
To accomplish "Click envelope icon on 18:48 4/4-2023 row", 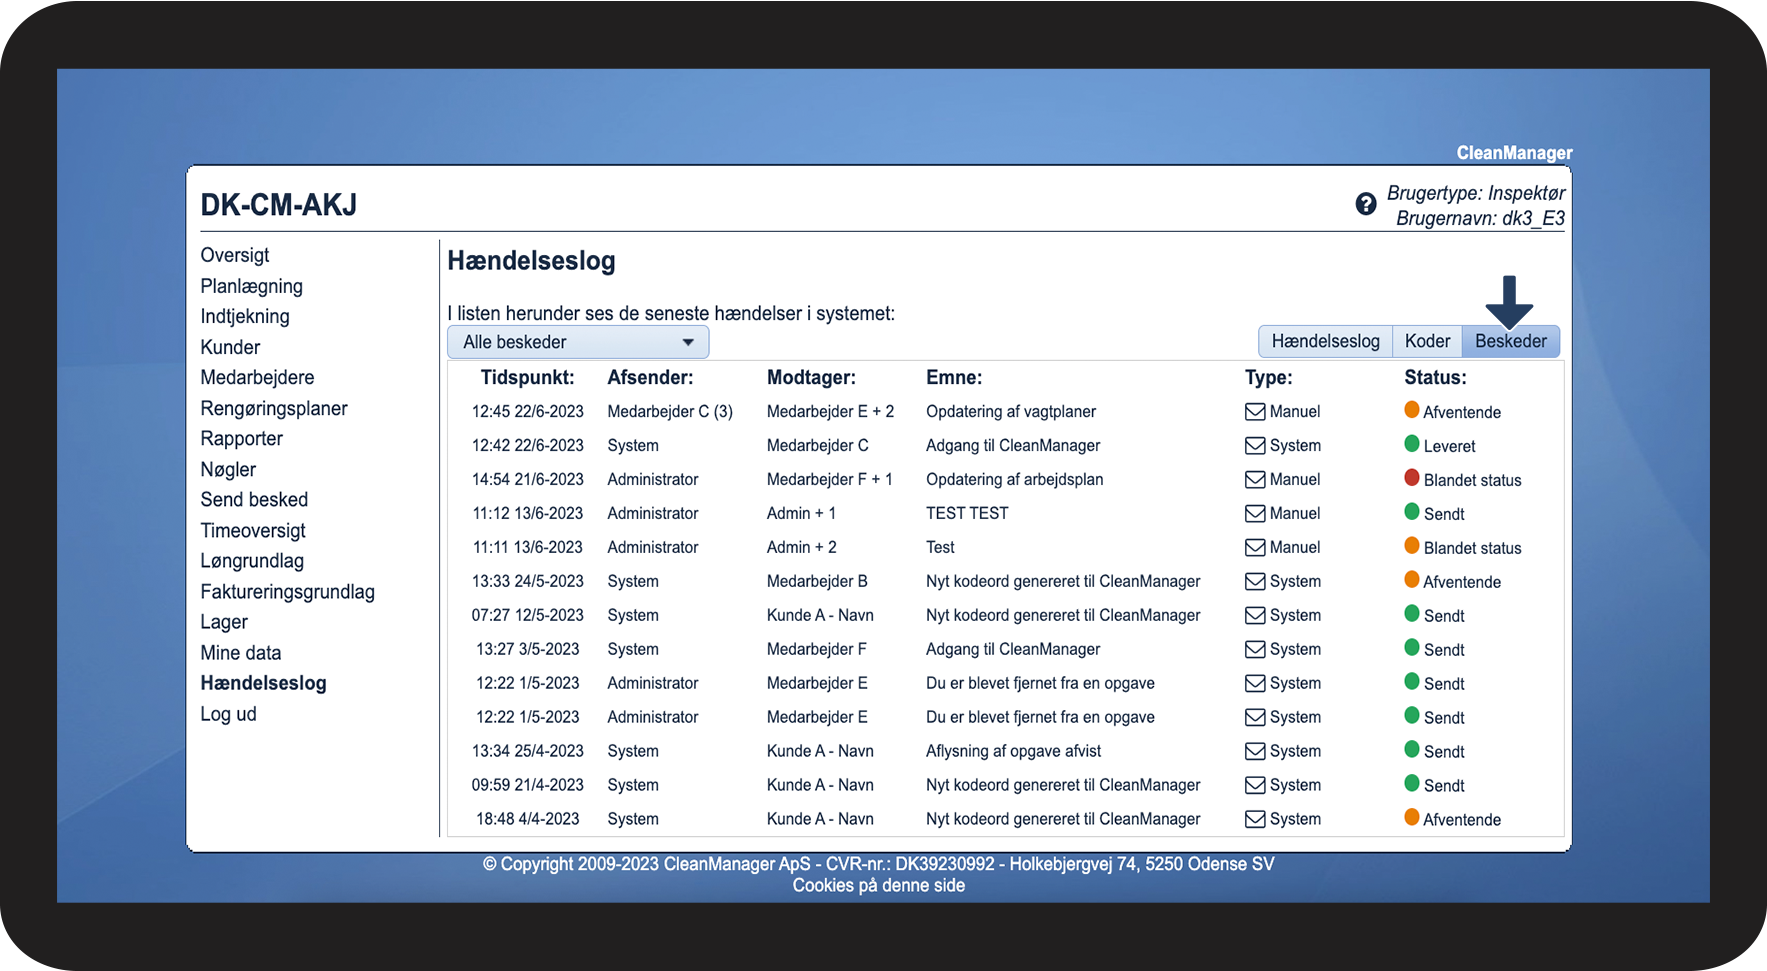I will [1255, 819].
